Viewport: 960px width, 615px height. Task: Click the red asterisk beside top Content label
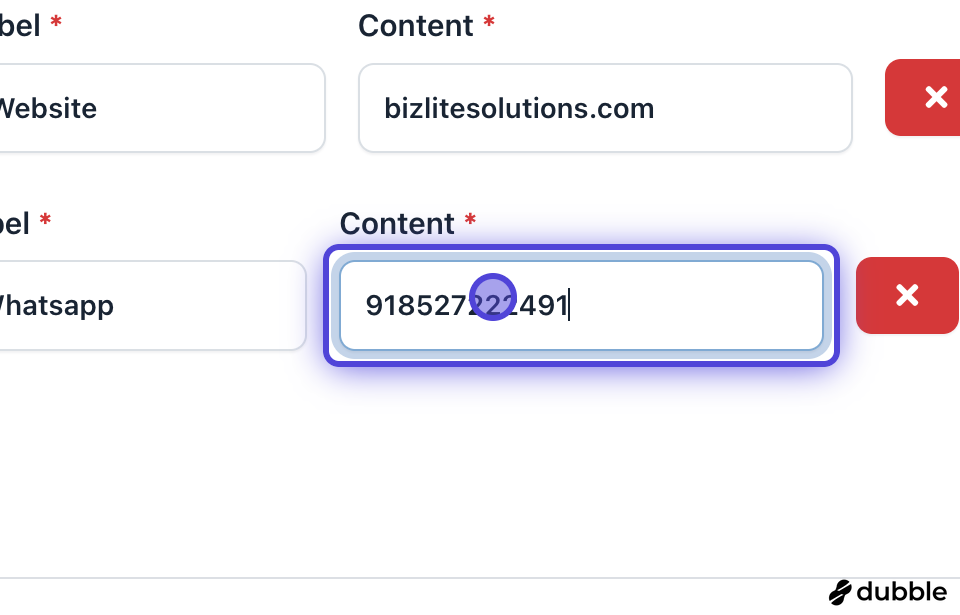click(489, 23)
